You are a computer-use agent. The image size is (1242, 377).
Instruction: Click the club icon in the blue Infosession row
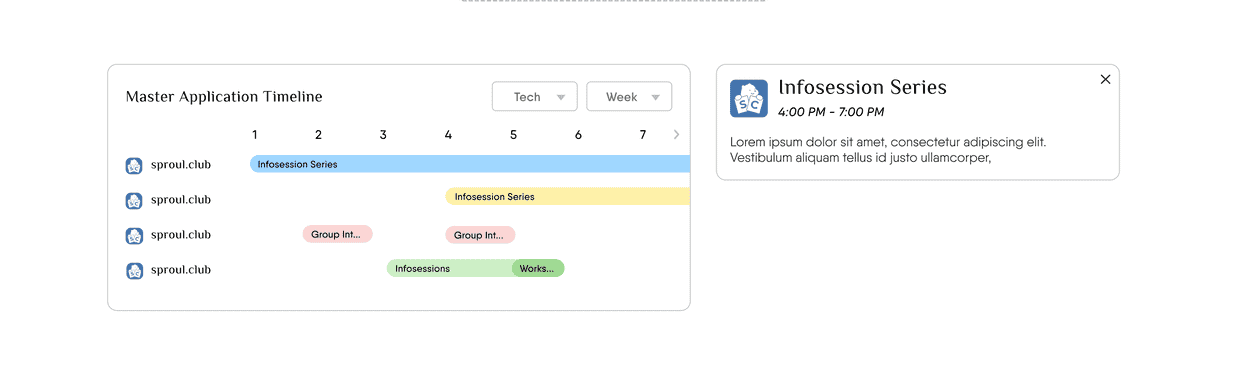134,166
